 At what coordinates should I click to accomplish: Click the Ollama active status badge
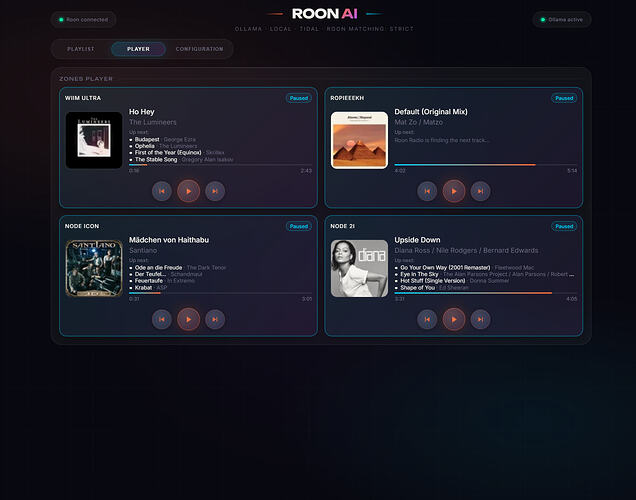click(562, 19)
